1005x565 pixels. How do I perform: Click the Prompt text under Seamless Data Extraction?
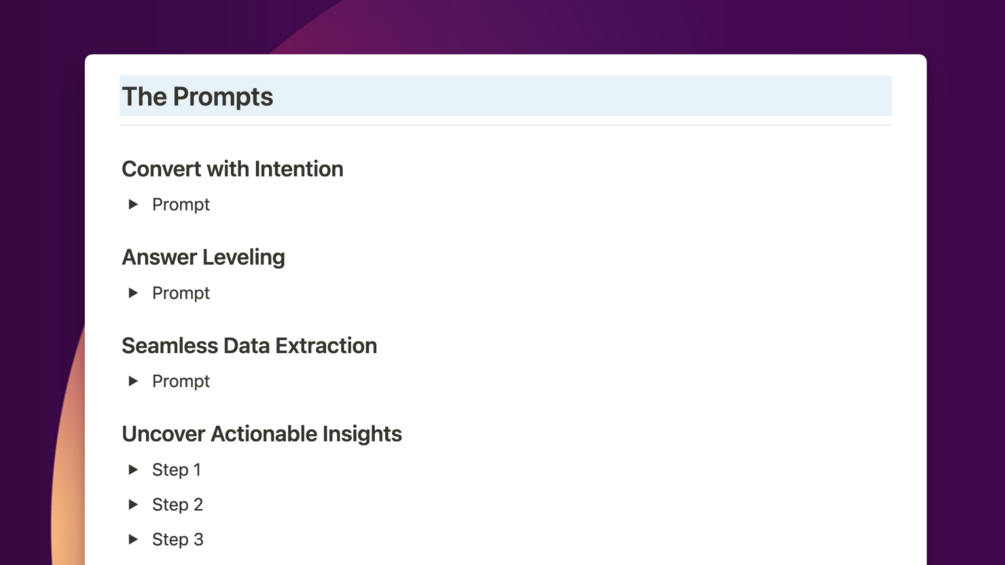[x=181, y=381]
